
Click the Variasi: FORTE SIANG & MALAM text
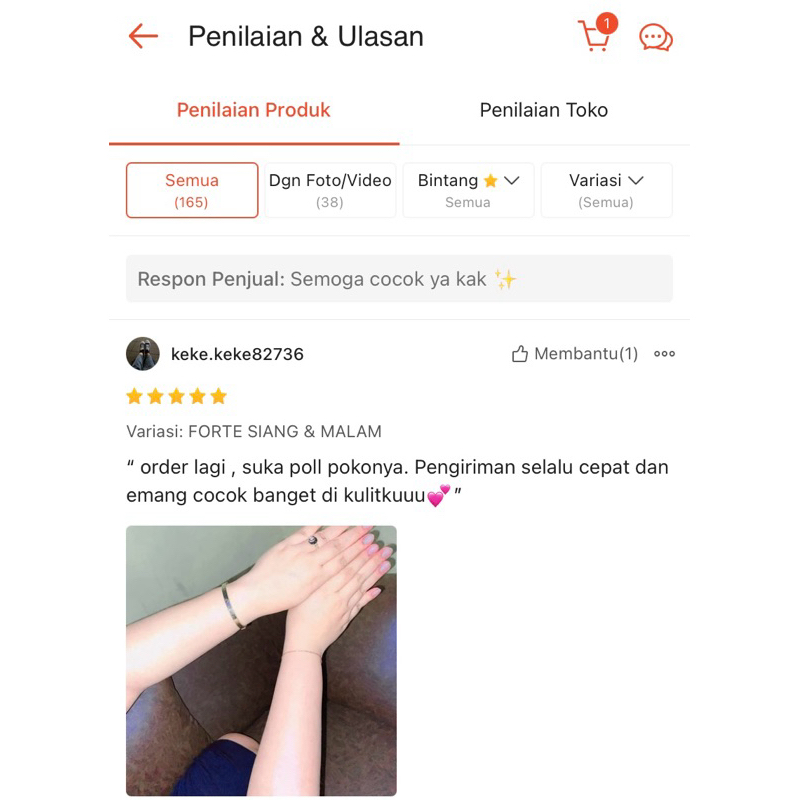[x=254, y=432]
